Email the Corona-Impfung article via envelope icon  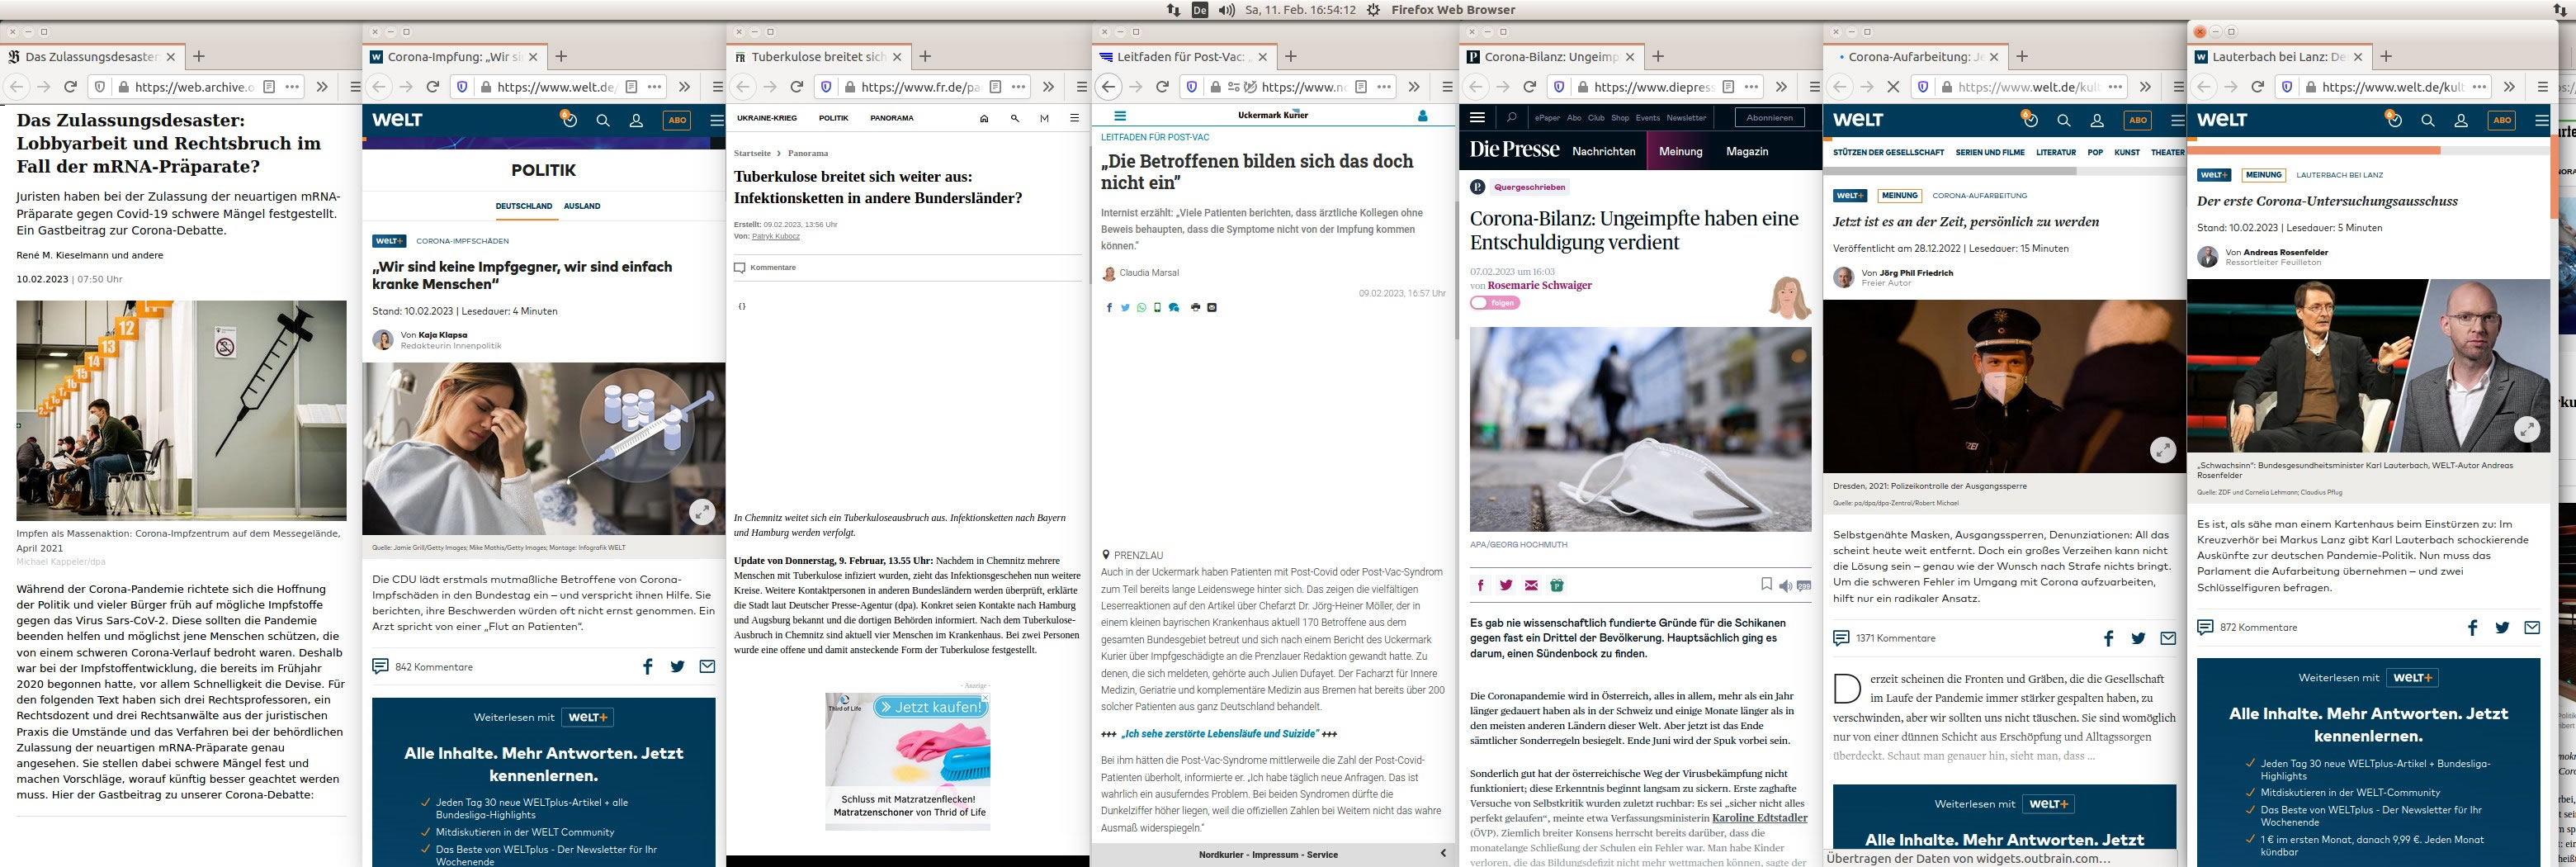point(707,666)
